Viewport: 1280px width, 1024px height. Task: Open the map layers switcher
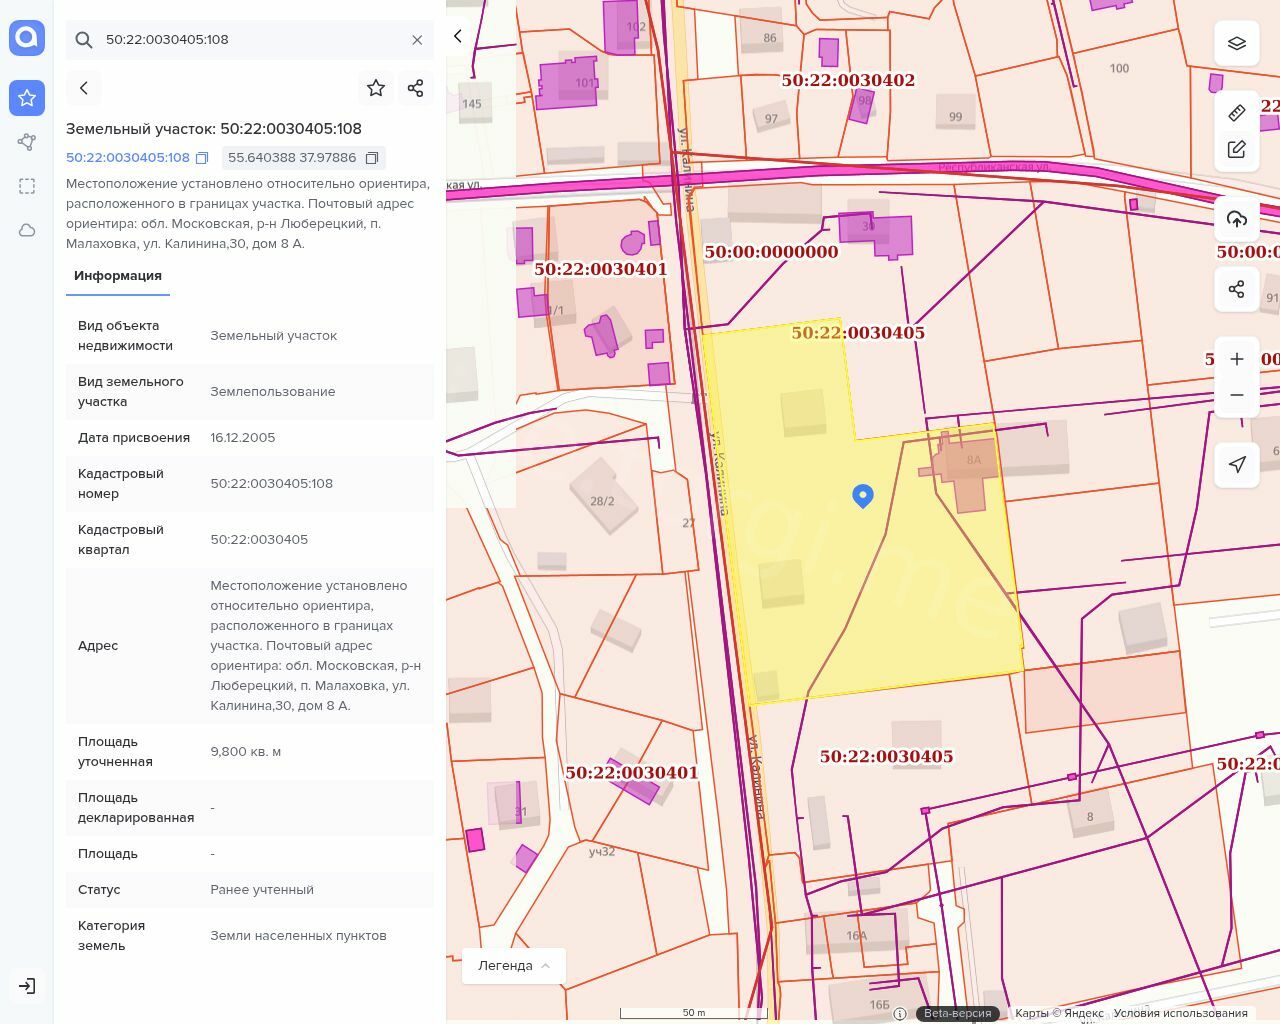1237,43
